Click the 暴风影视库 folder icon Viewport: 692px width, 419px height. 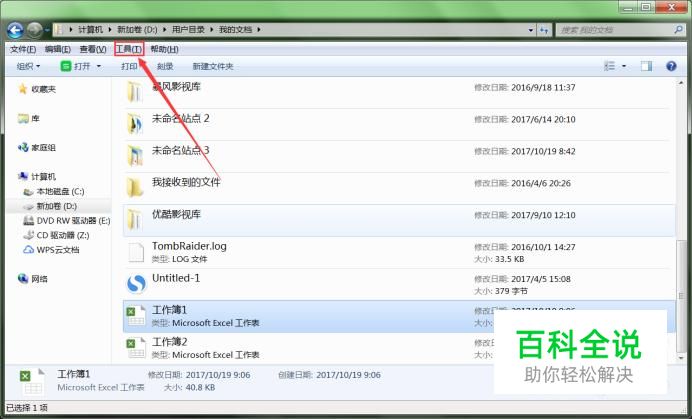(x=135, y=92)
